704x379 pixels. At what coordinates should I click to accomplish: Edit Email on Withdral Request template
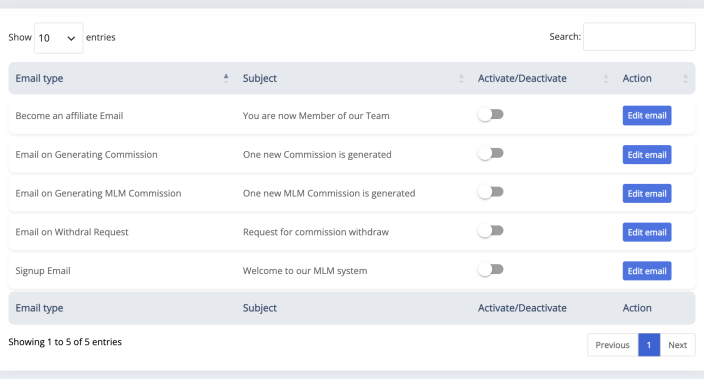tap(647, 232)
